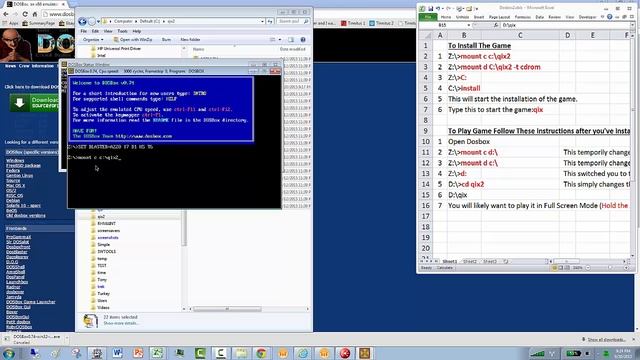Click the Fedora download link
640x360 pixels.
click(x=12, y=171)
